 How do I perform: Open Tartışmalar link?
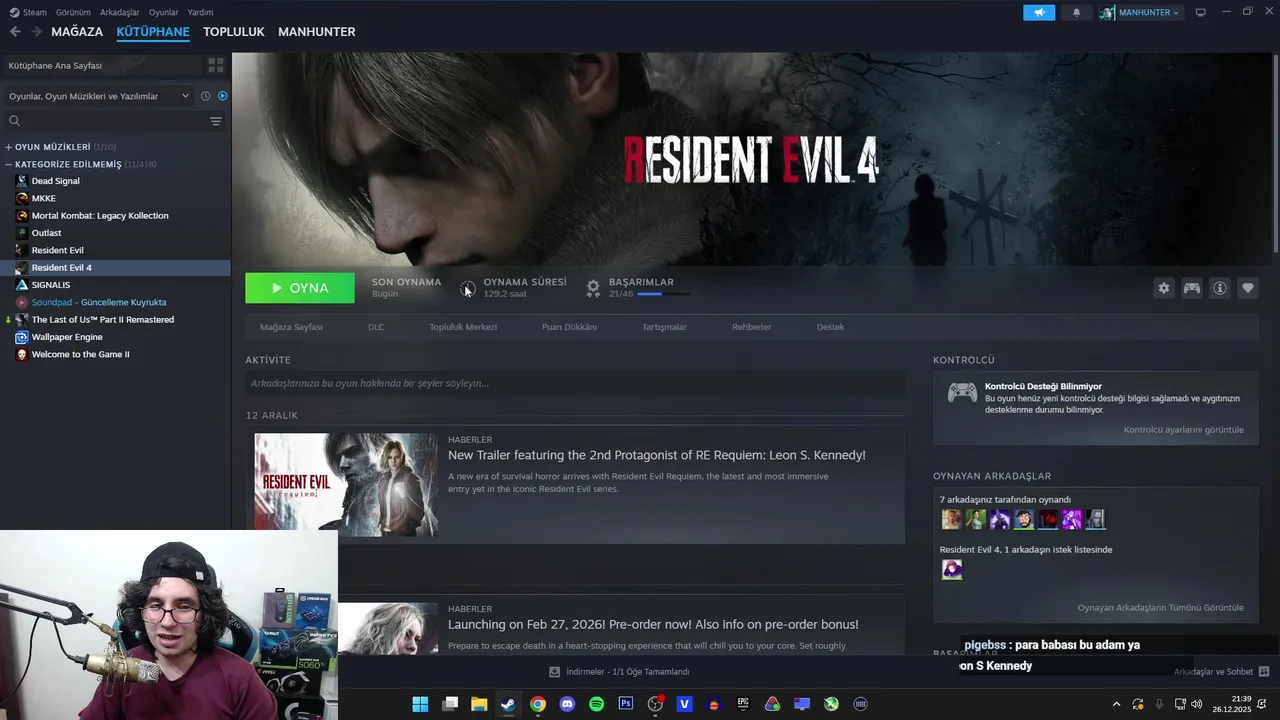point(664,327)
